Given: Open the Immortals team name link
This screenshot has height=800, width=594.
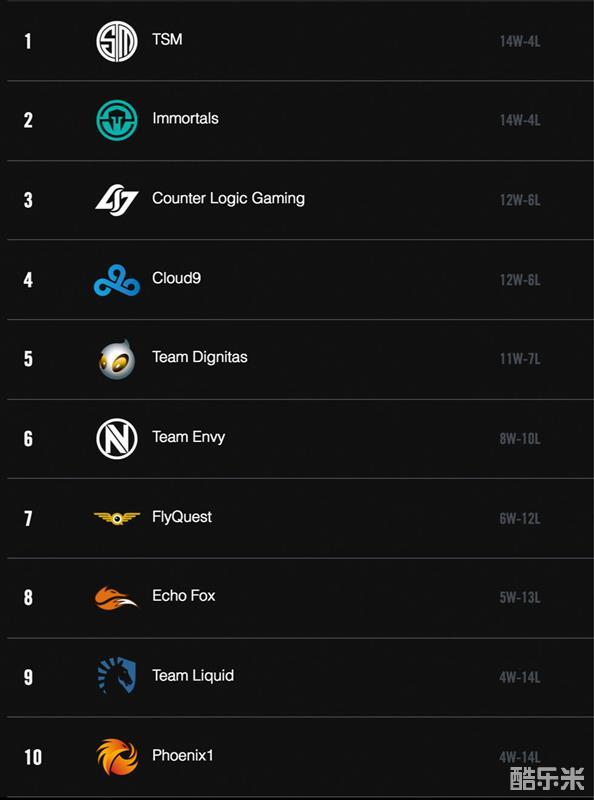Looking at the screenshot, I should coord(185,118).
